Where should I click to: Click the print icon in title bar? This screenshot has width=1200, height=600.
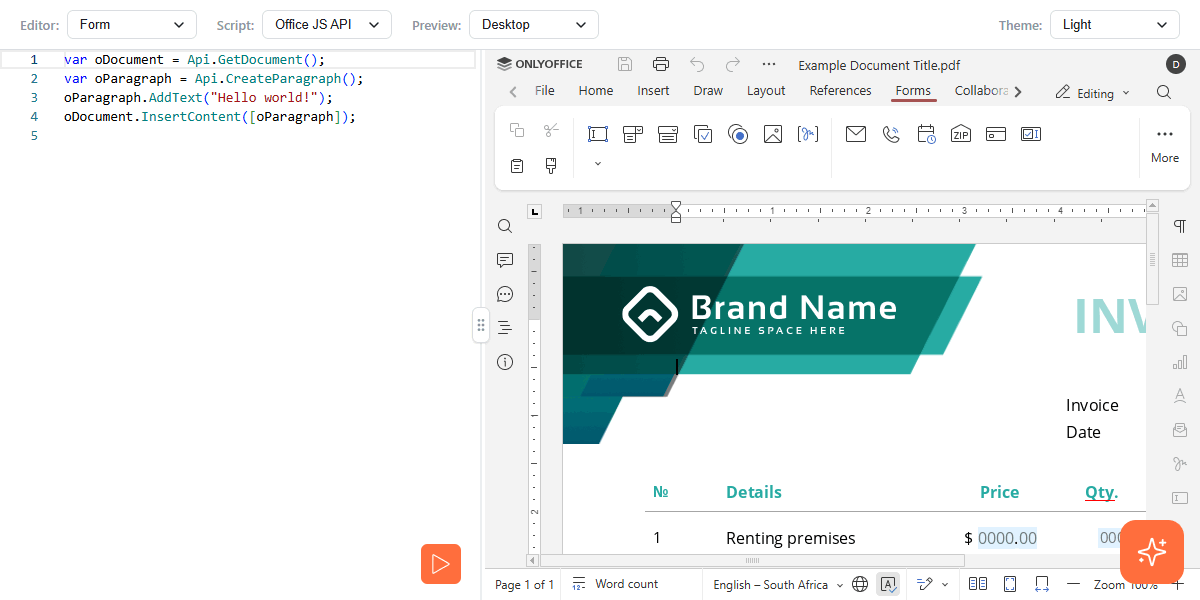click(660, 64)
